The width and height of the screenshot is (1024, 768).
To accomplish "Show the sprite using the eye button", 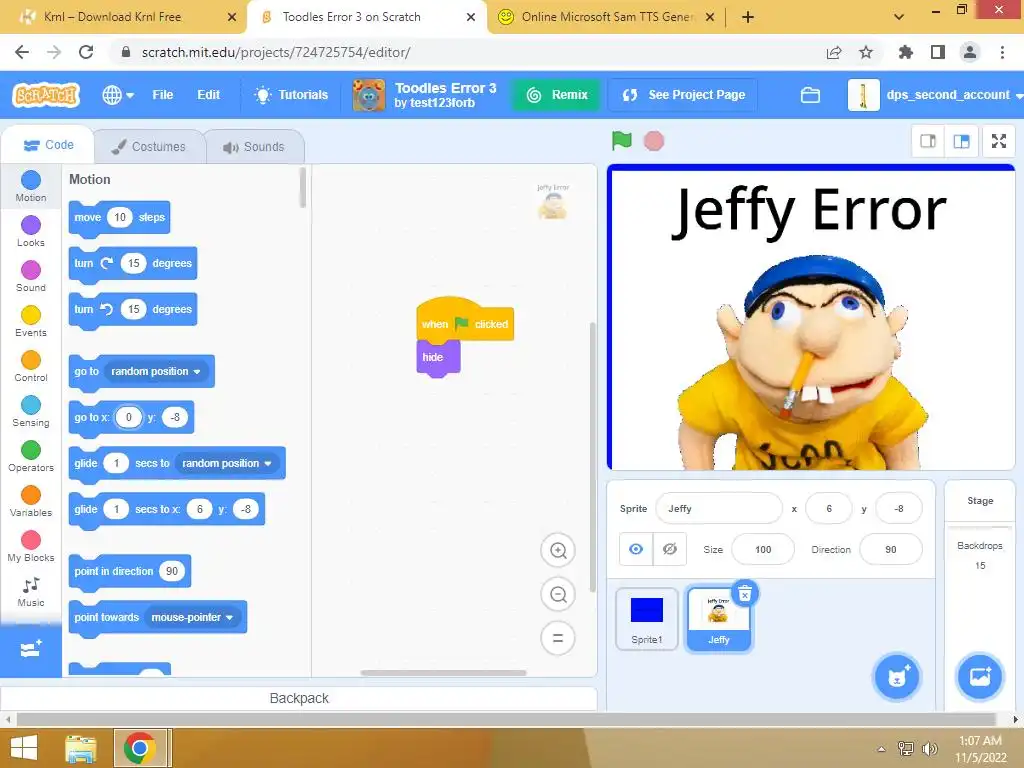I will 635,549.
